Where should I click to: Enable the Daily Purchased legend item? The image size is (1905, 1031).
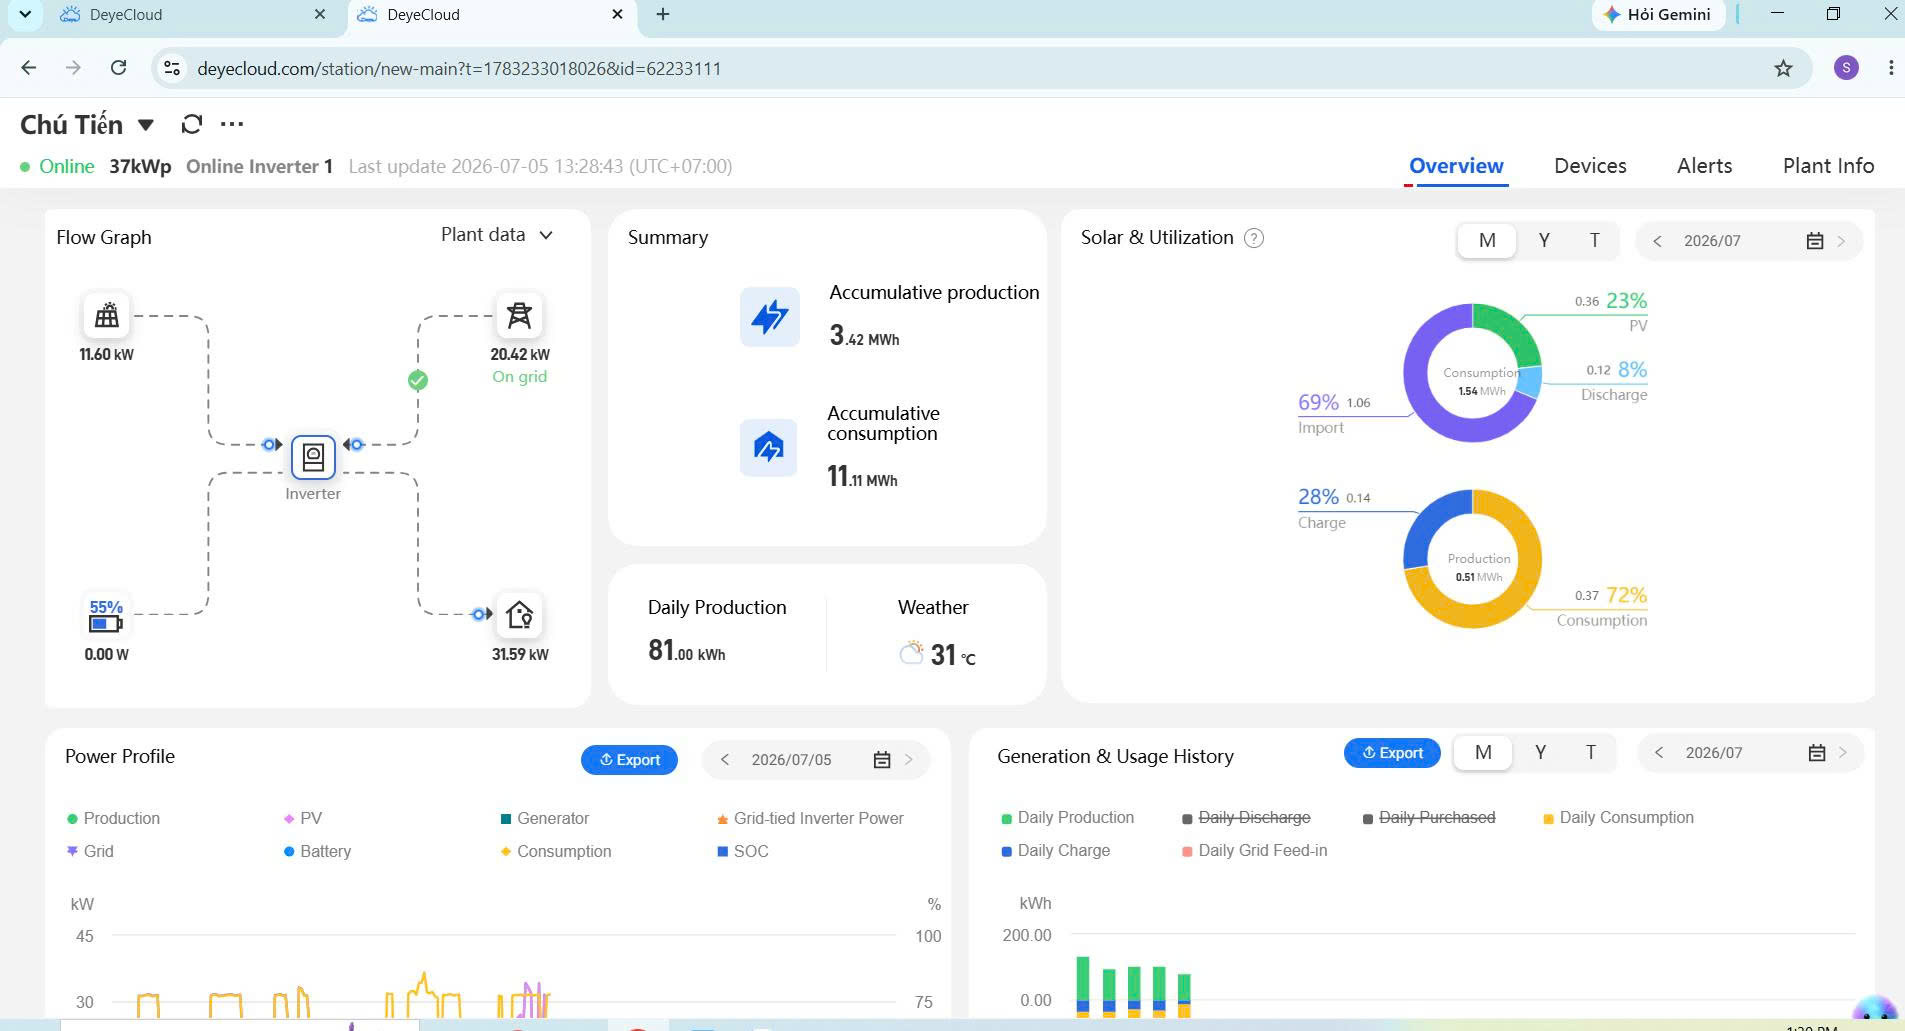click(1429, 817)
